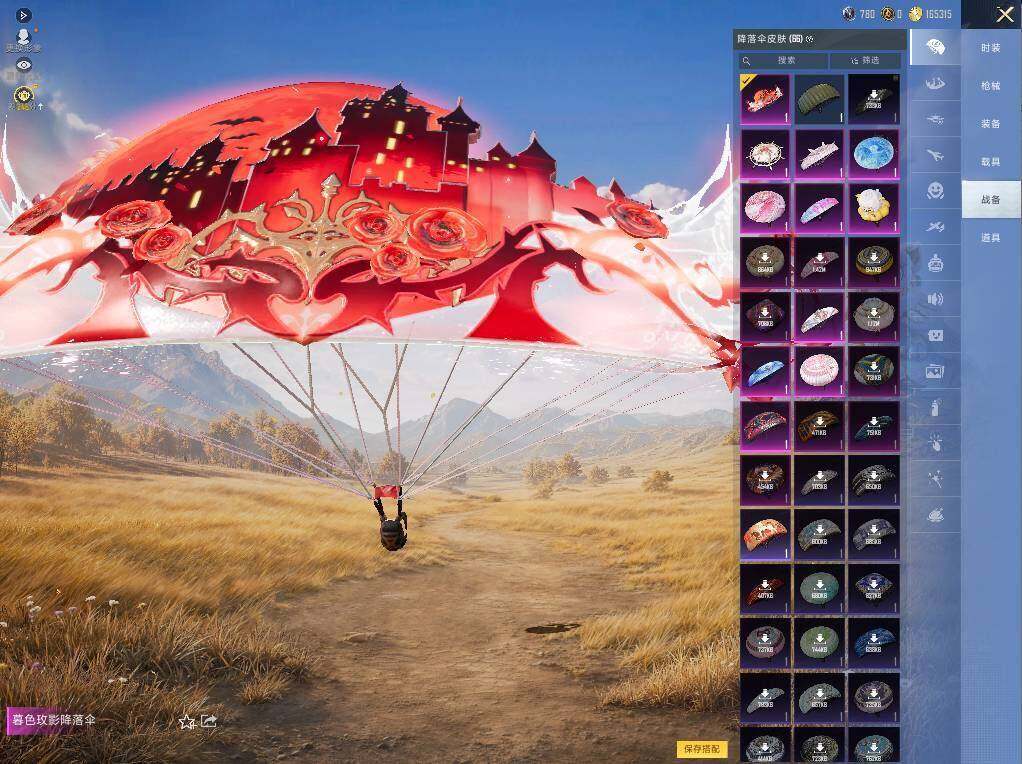1022x764 pixels.
Task: Close the inventory with the X button
Action: tap(1004, 14)
